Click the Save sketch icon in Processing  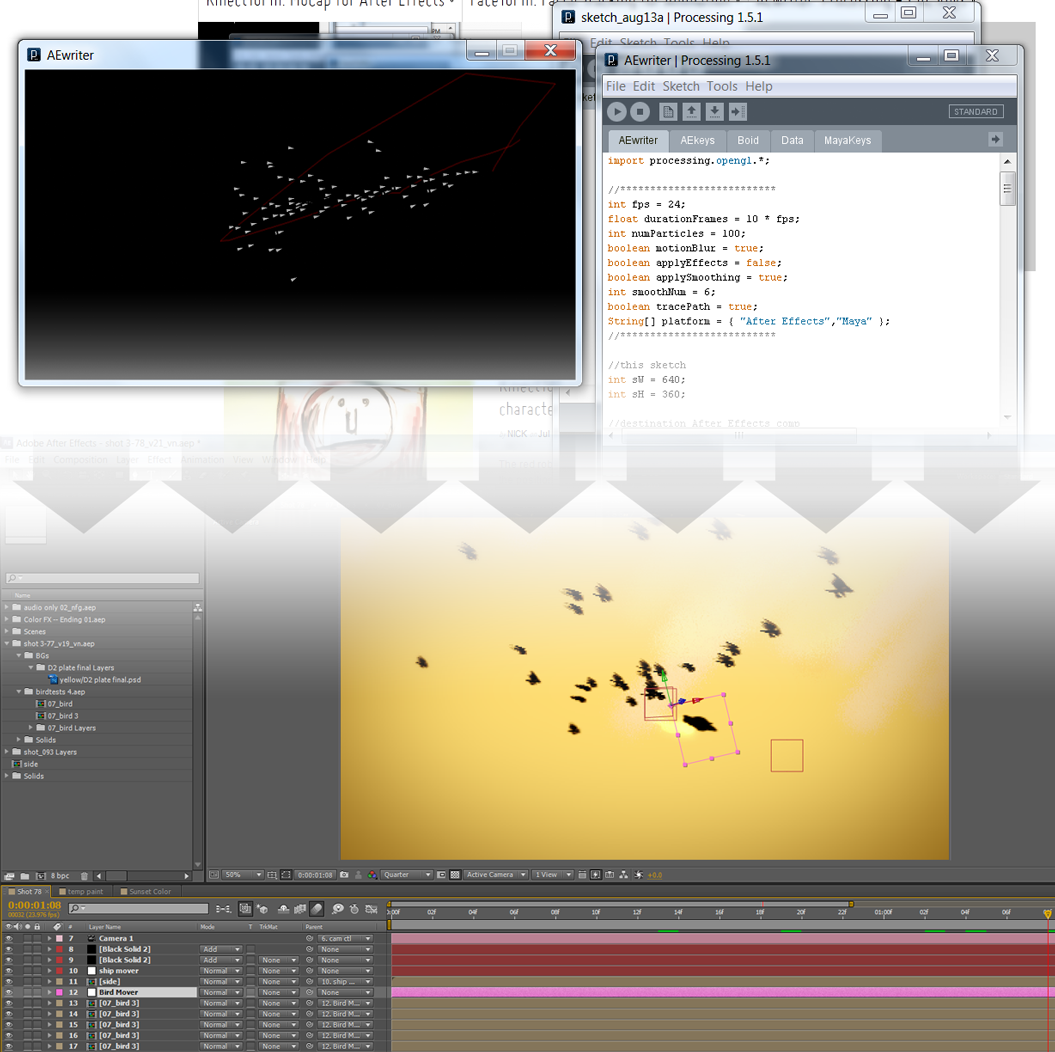pyautogui.click(x=715, y=112)
